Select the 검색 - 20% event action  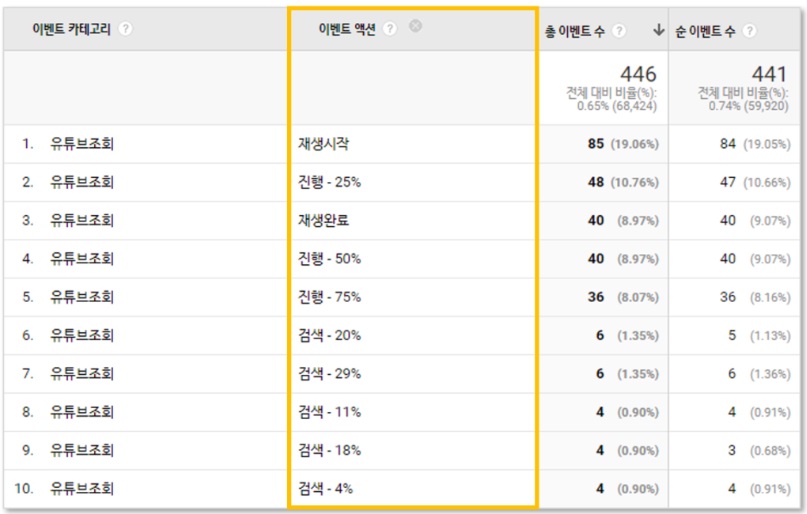coord(329,335)
